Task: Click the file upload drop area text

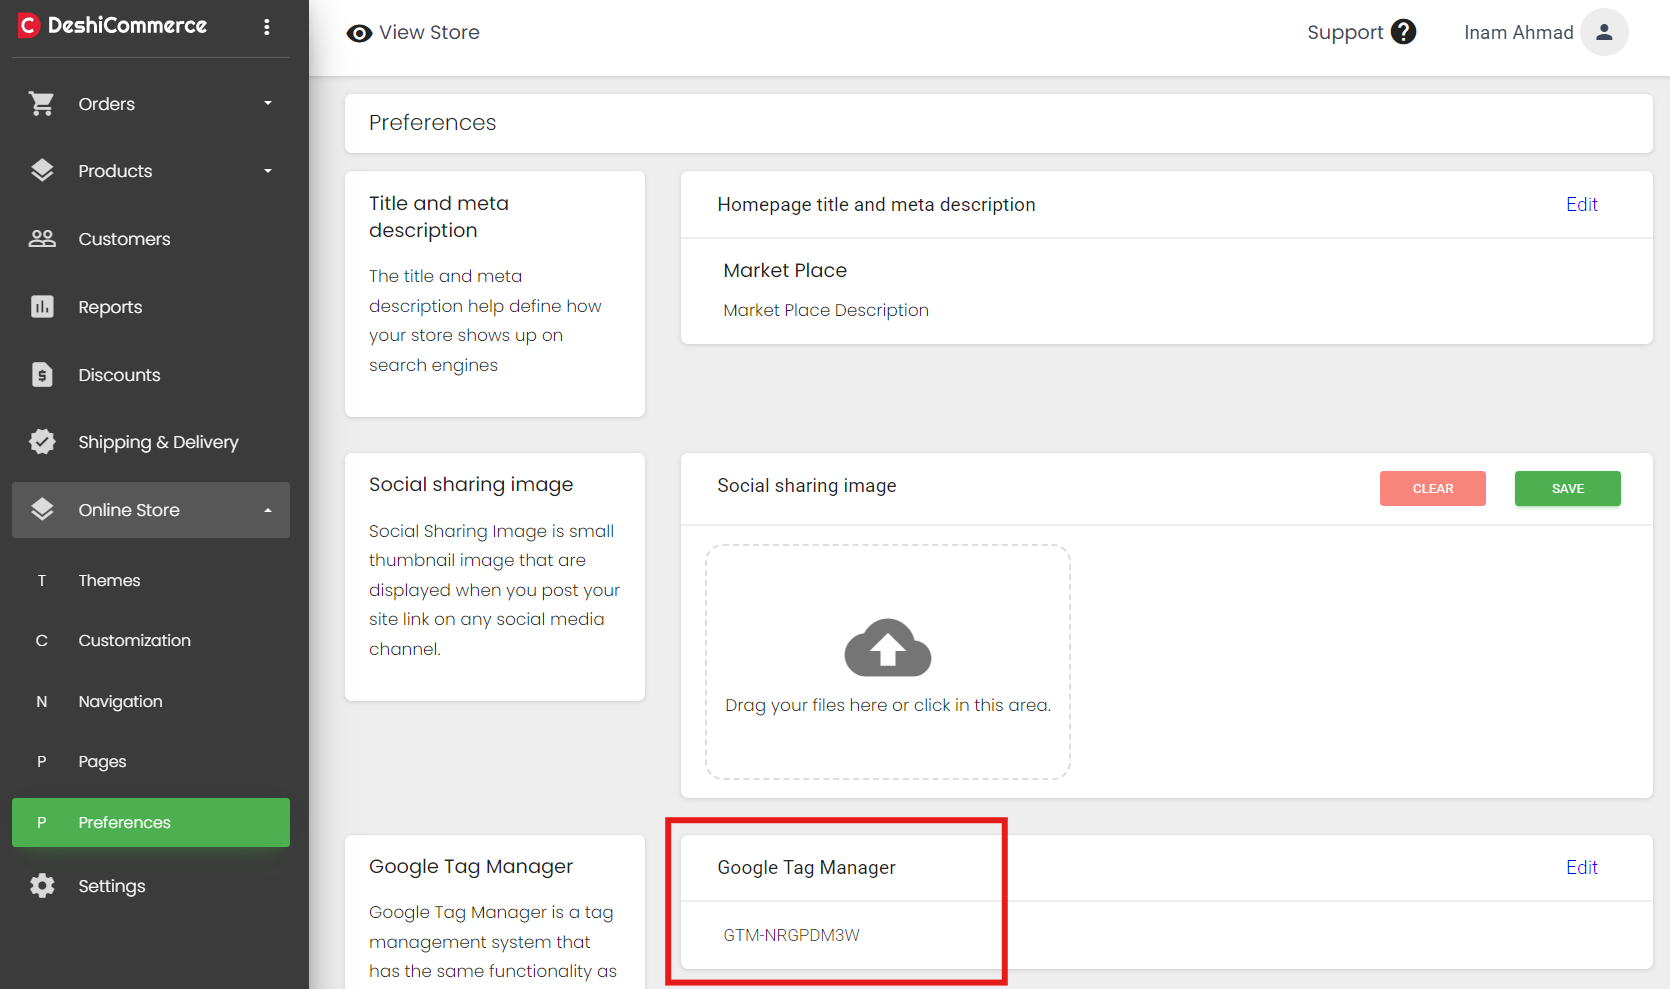Action: [888, 705]
